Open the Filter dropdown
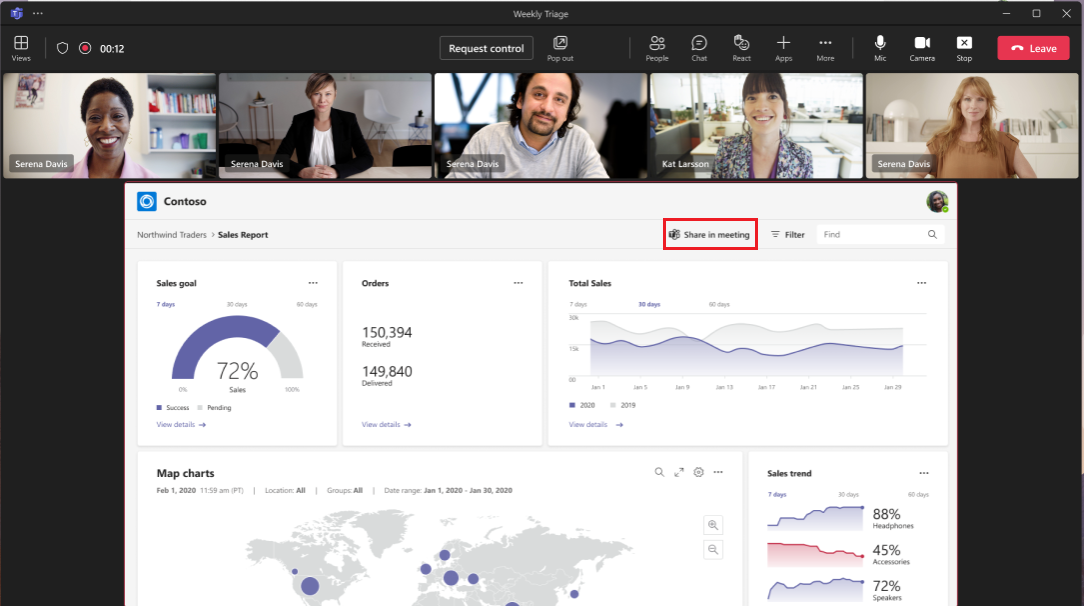 coord(789,234)
